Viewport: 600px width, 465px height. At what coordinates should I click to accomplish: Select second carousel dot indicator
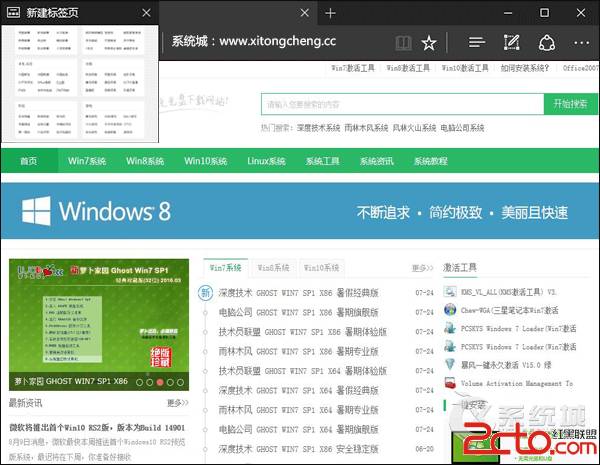tap(150, 382)
